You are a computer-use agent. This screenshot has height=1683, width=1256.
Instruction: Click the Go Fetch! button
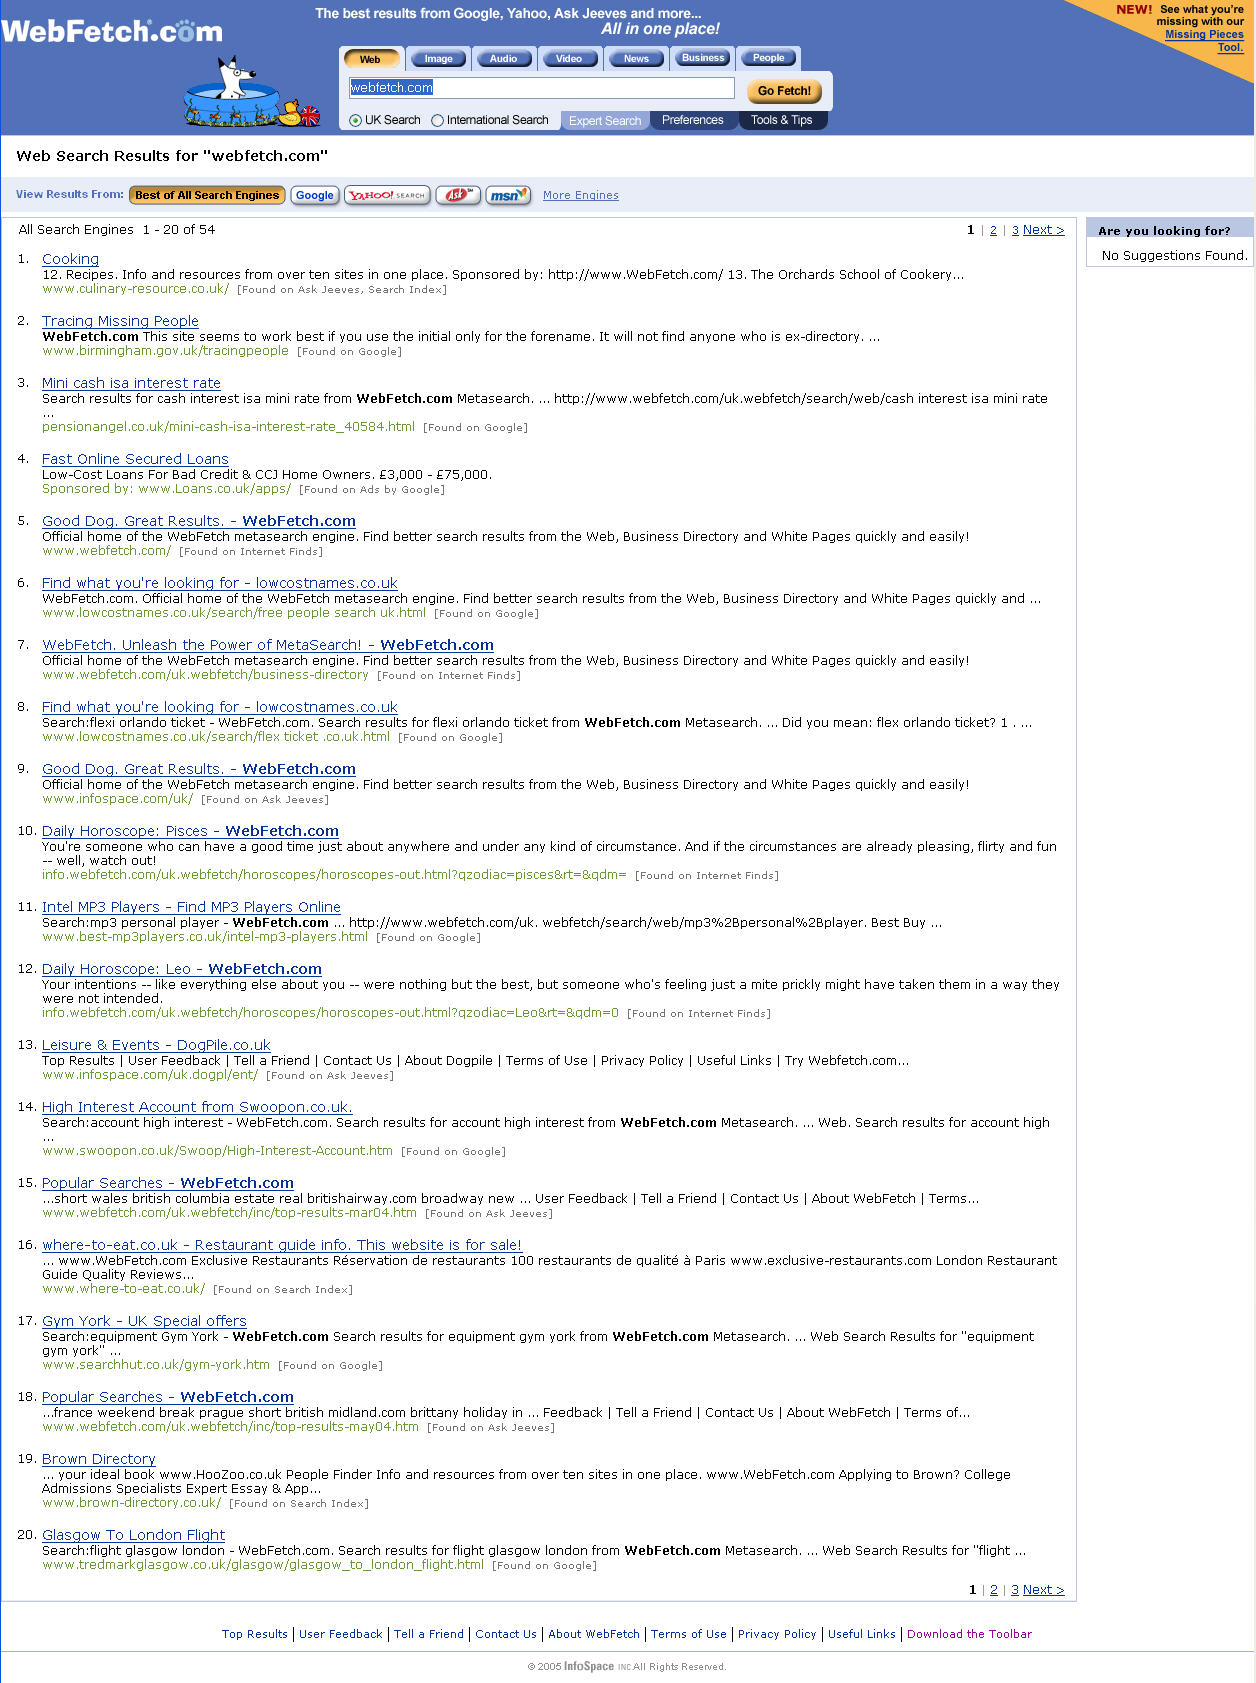[784, 91]
